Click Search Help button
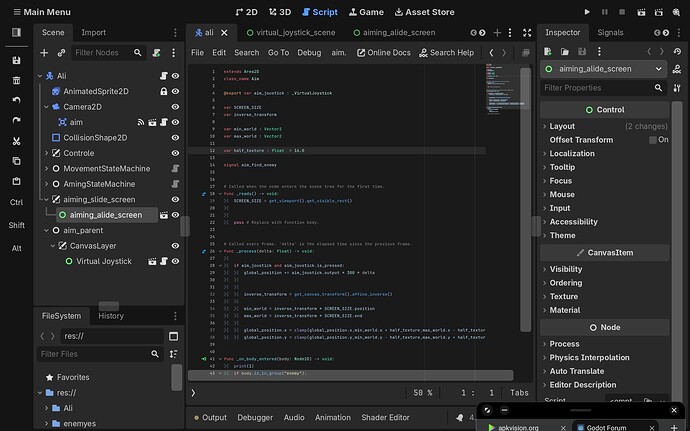This screenshot has width=690, height=431. [446, 53]
